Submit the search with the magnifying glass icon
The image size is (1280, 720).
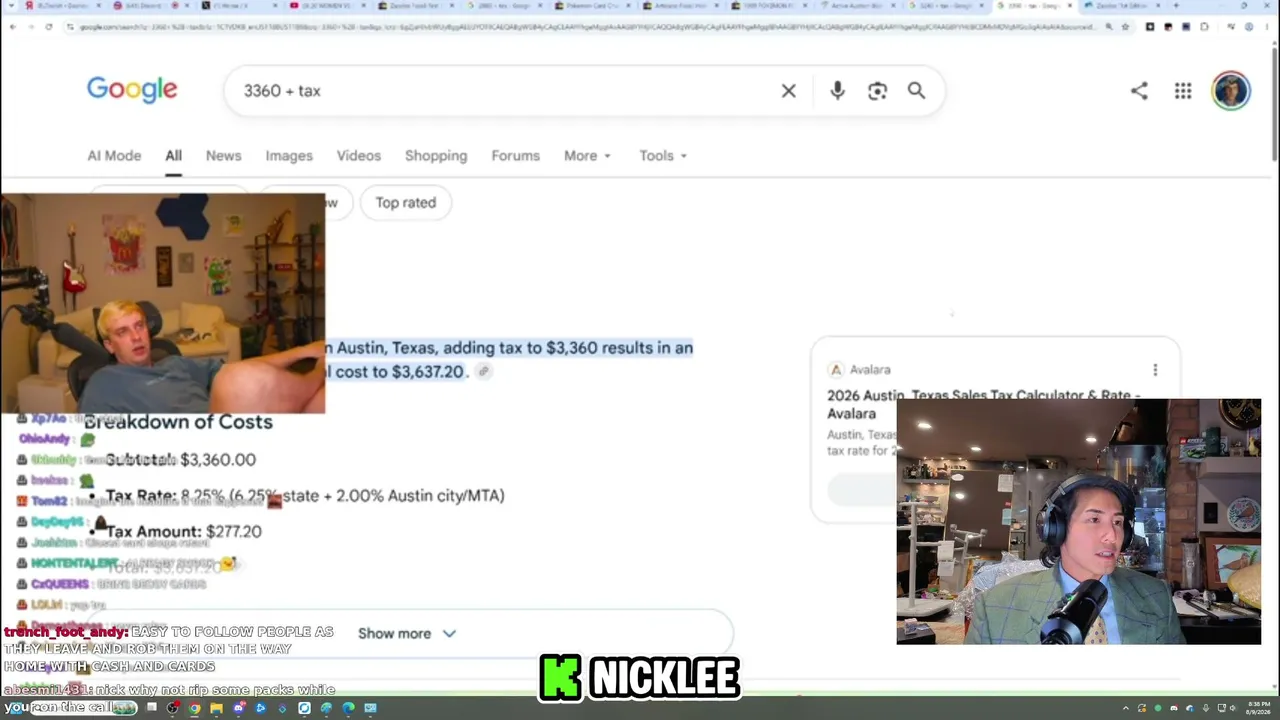pyautogui.click(x=916, y=91)
